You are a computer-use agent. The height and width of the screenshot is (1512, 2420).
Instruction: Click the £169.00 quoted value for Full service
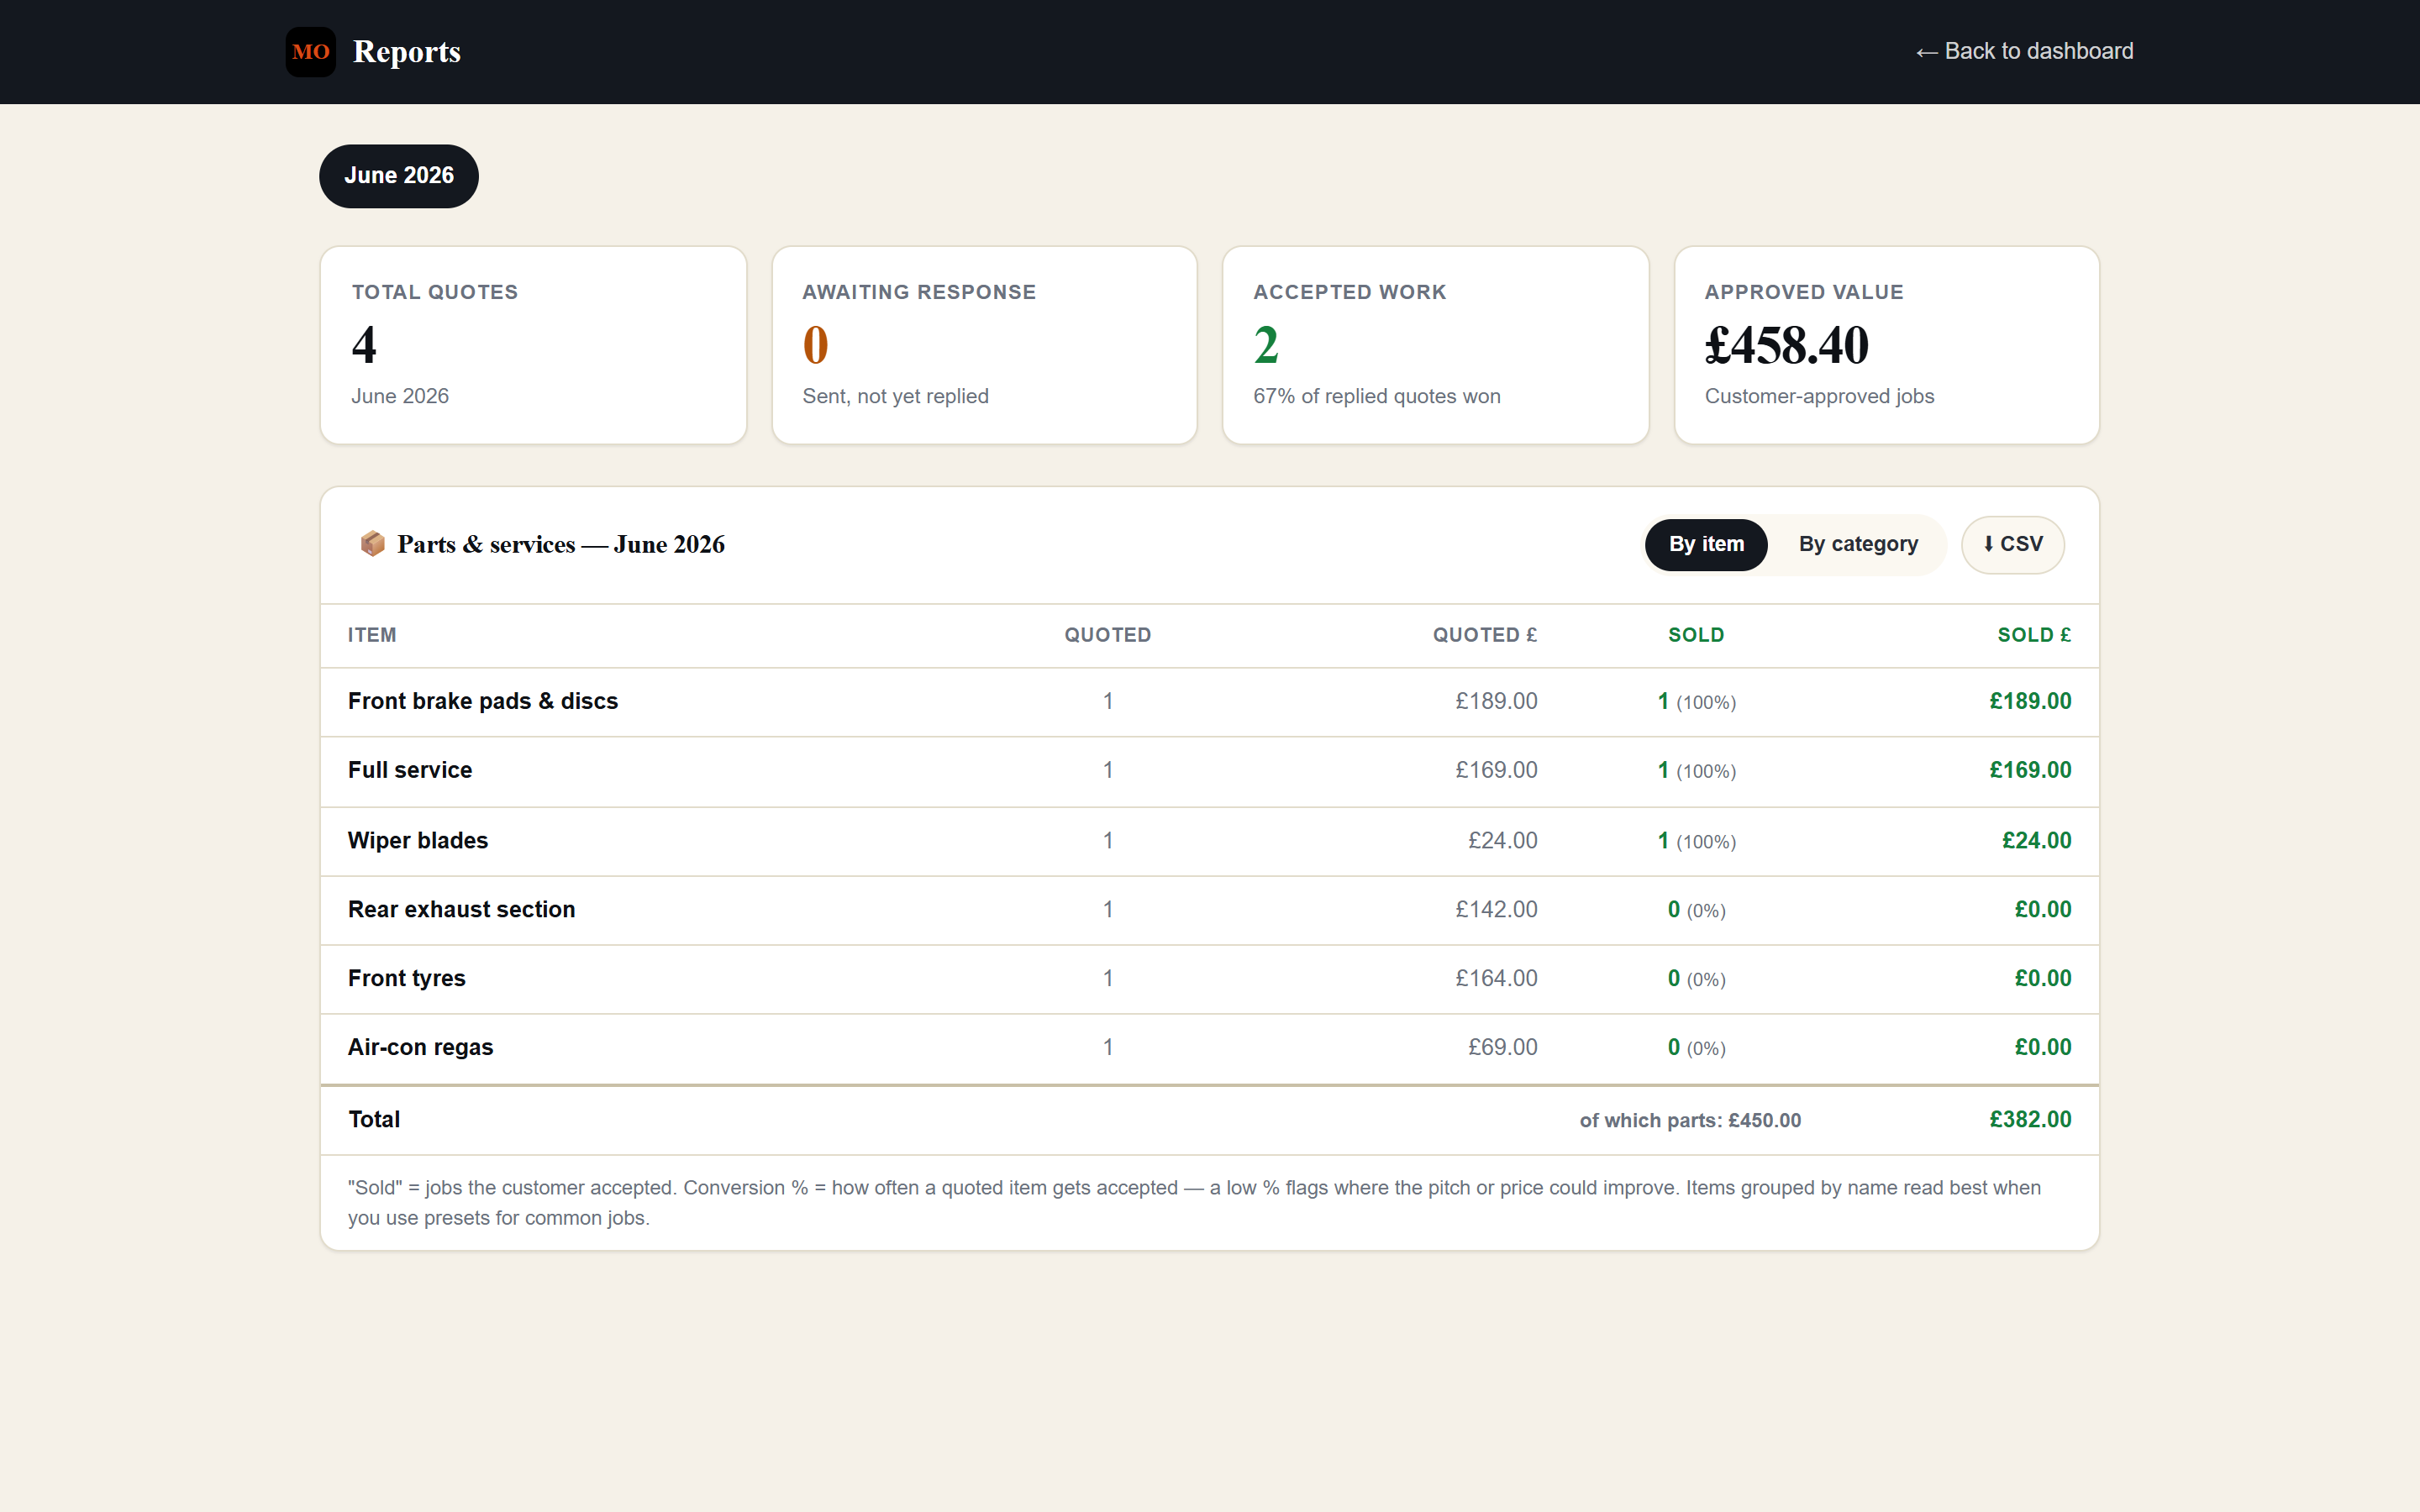(x=1496, y=770)
